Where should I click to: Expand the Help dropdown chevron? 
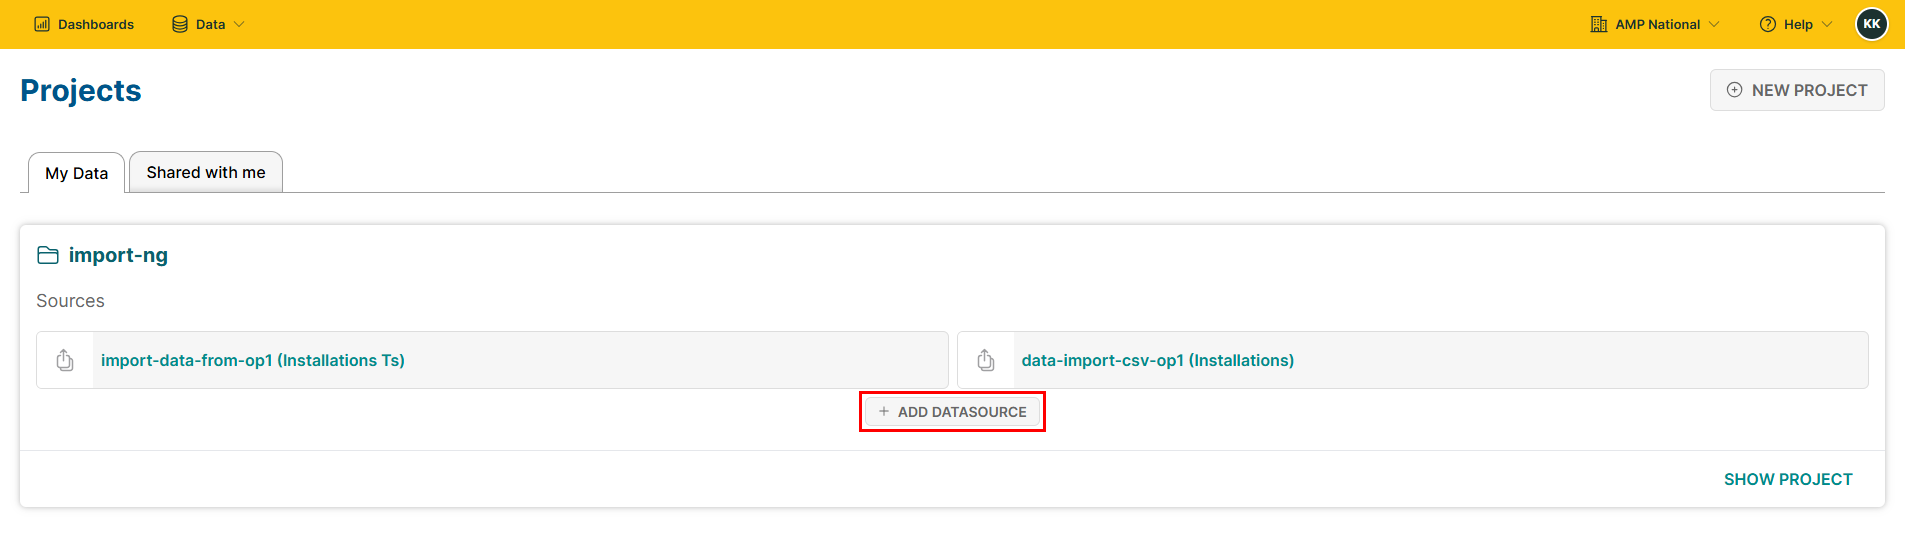point(1827,24)
